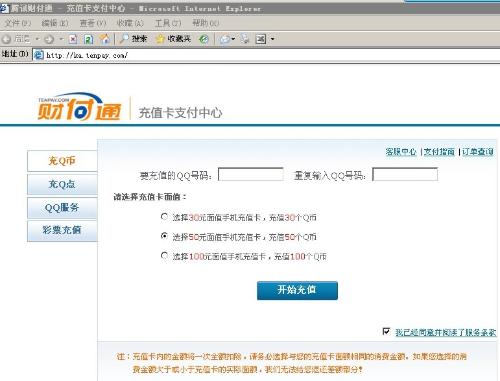Open the 文件 (File) menu
This screenshot has width=500, height=381.
[18, 23]
